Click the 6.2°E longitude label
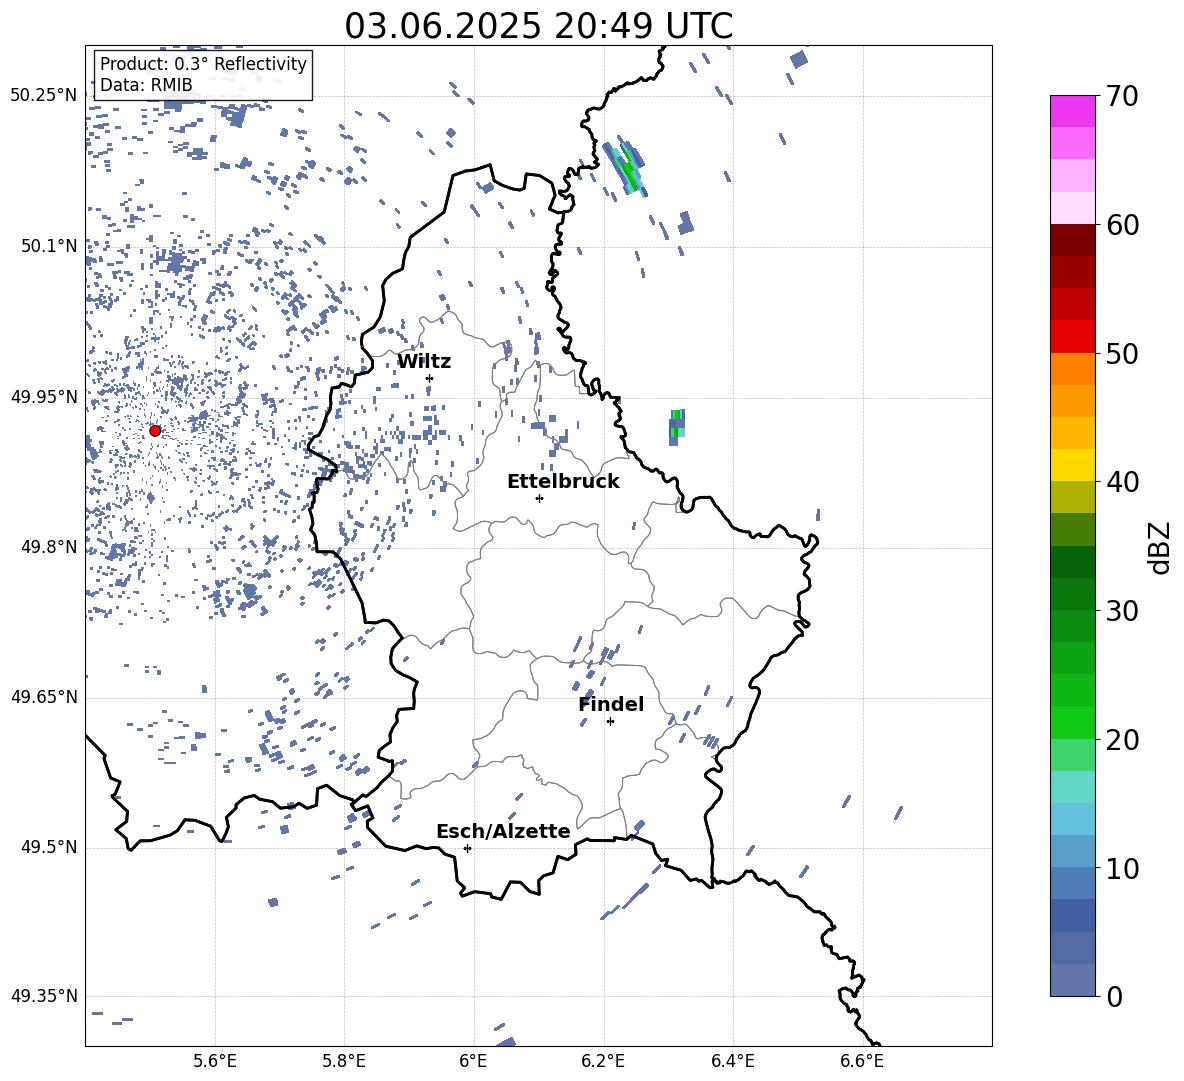1184x1081 pixels. click(603, 1061)
